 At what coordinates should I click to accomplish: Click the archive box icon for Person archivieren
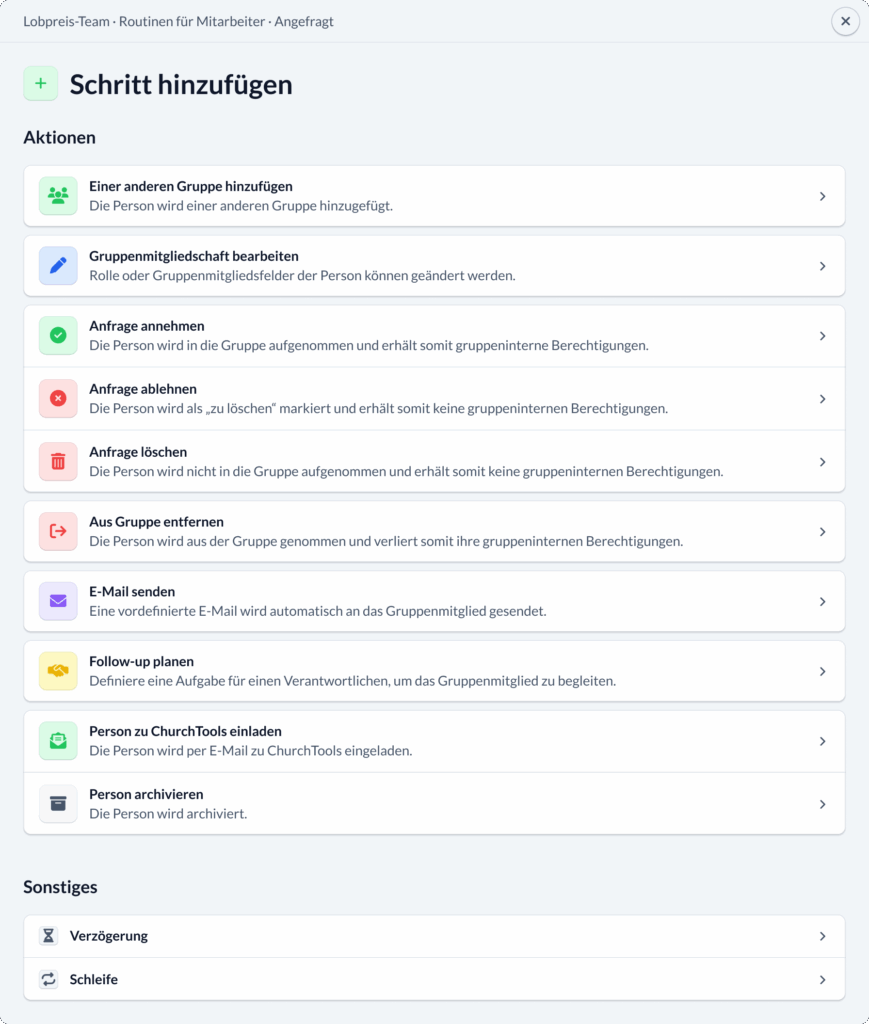[57, 803]
